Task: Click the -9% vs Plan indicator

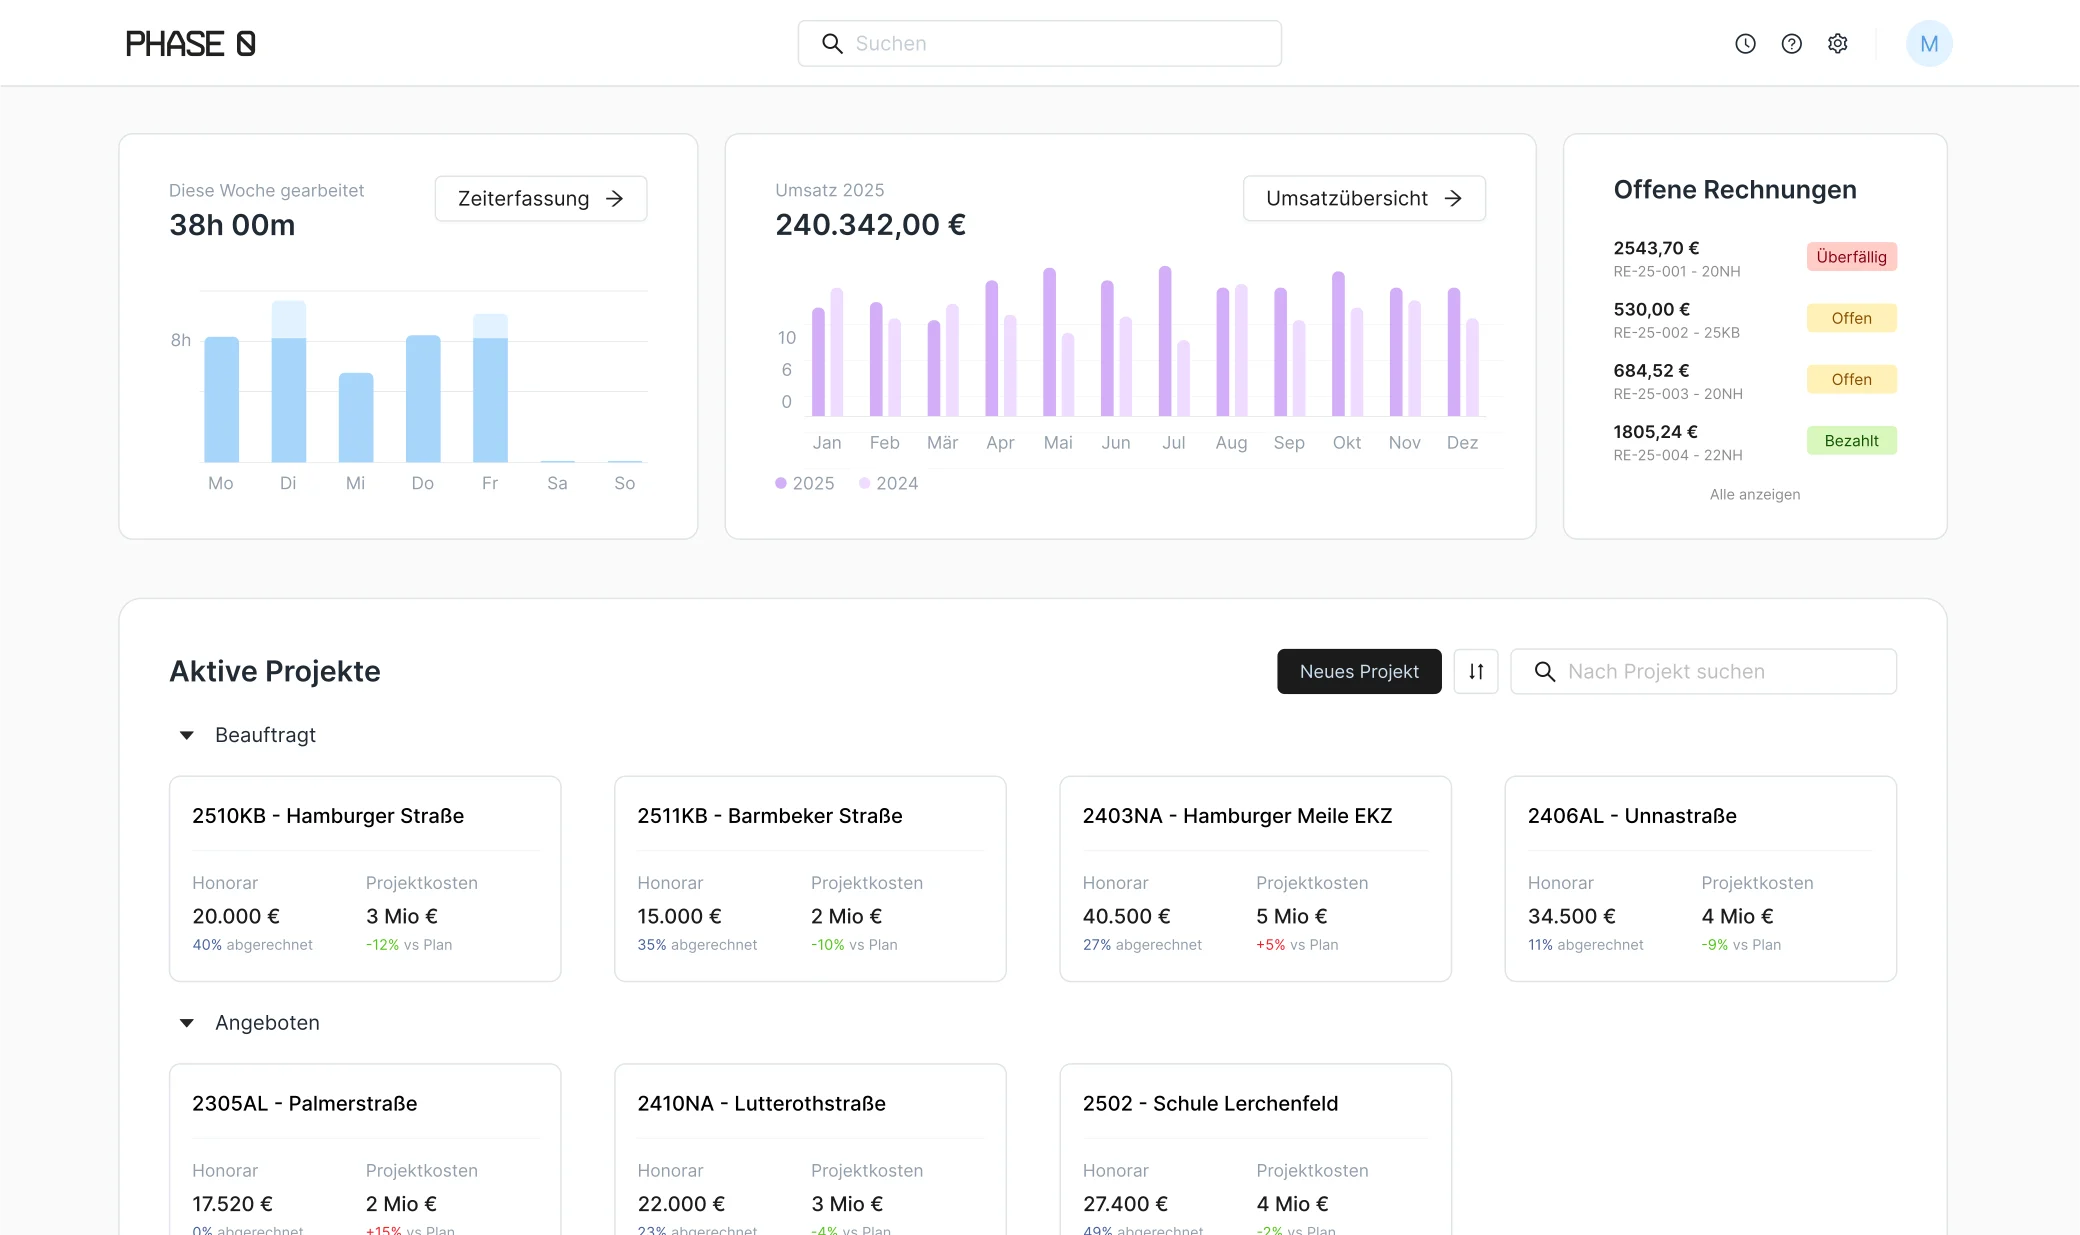Action: point(1741,945)
